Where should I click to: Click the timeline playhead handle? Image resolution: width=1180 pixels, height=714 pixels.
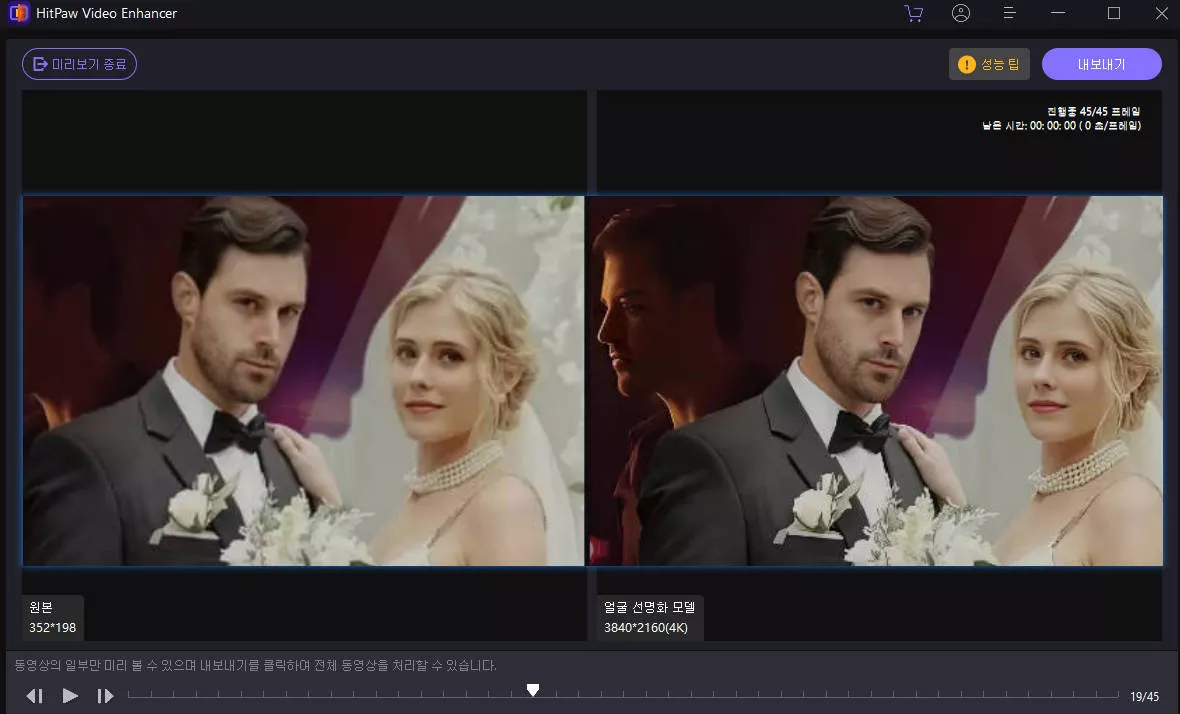[533, 690]
